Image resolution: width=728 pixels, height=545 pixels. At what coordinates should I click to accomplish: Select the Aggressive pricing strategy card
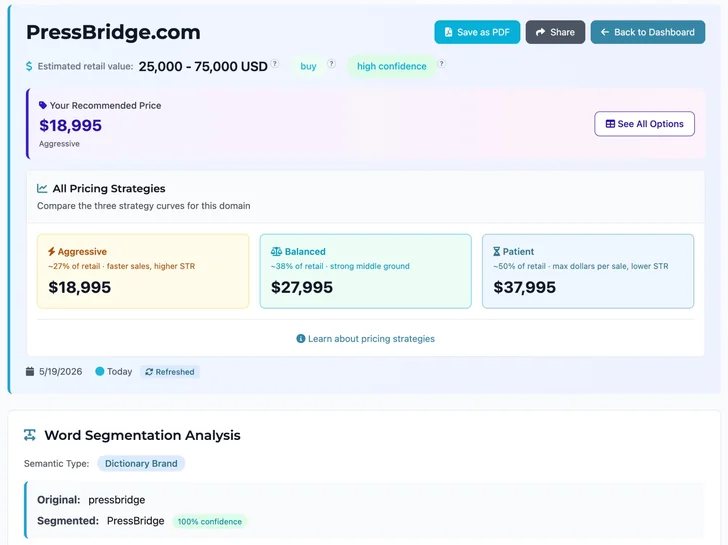point(143,271)
